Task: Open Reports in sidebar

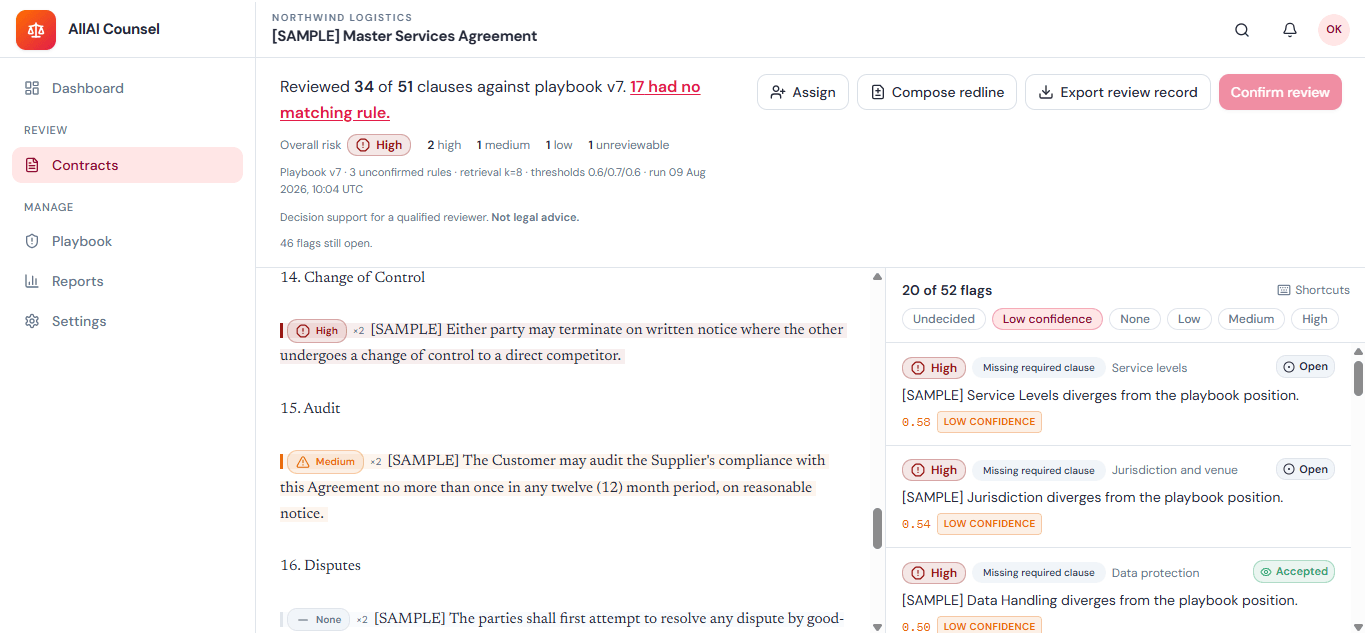Action: pos(127,281)
